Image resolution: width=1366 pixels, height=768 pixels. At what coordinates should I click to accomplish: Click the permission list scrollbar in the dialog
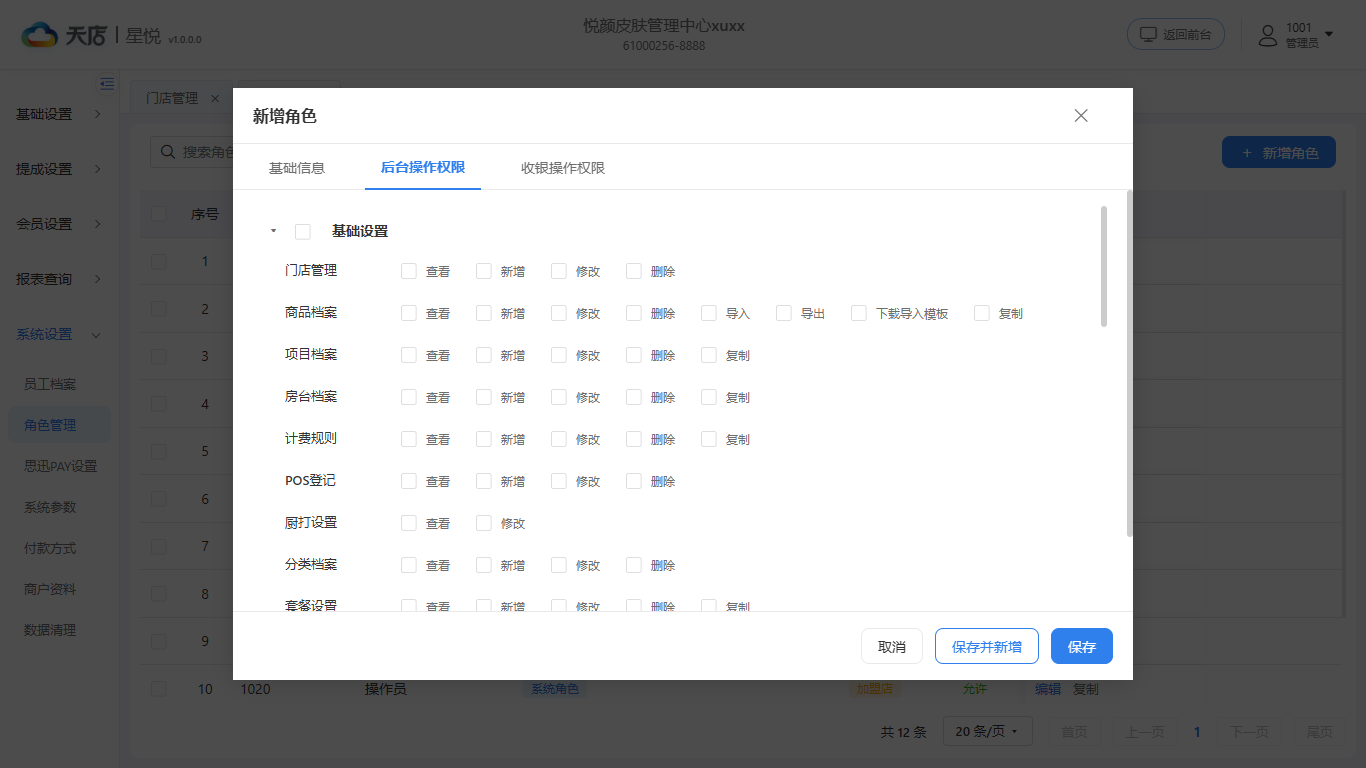pyautogui.click(x=1104, y=266)
